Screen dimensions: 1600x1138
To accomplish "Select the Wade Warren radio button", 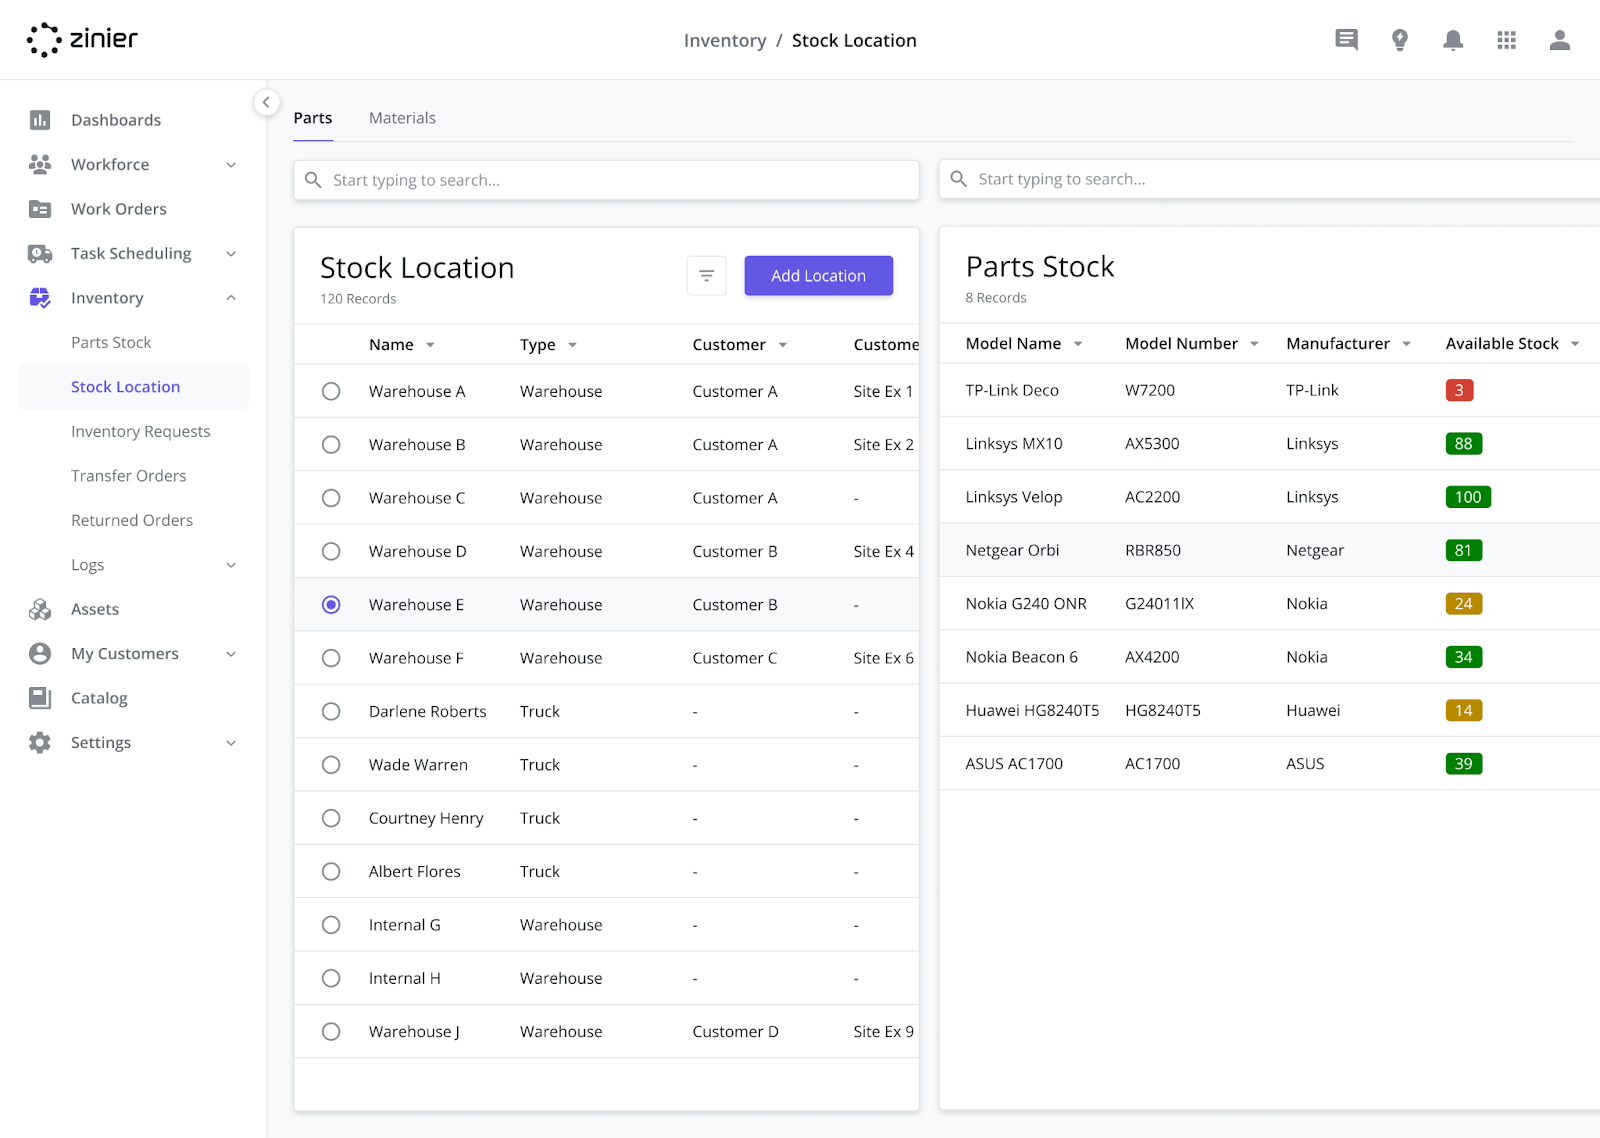I will tap(331, 765).
